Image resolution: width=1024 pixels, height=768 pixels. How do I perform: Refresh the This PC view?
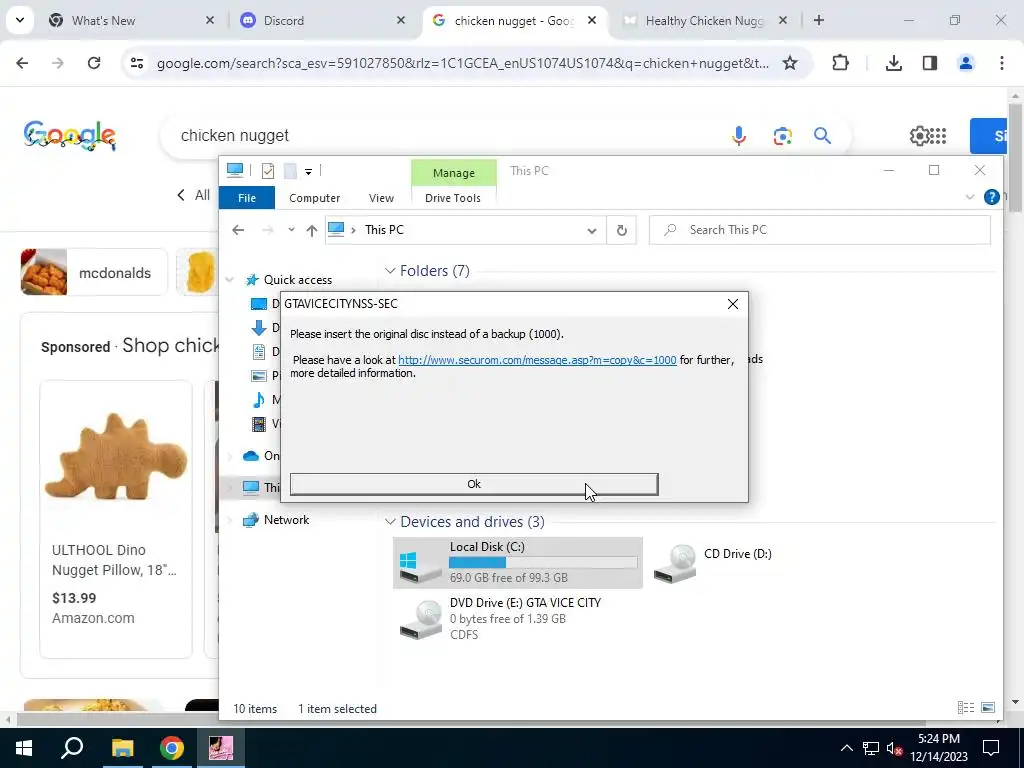pyautogui.click(x=622, y=231)
